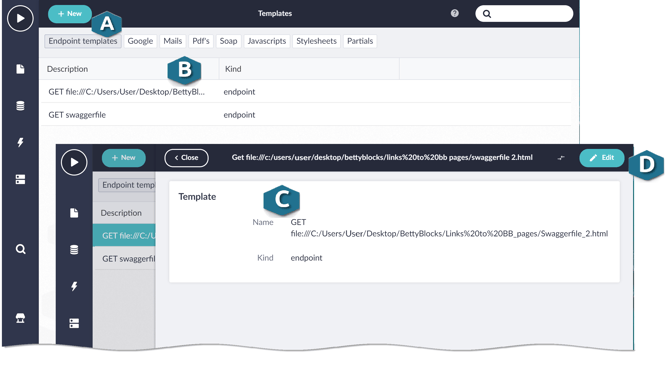Click the Edit button
The image size is (670, 367).
(602, 158)
